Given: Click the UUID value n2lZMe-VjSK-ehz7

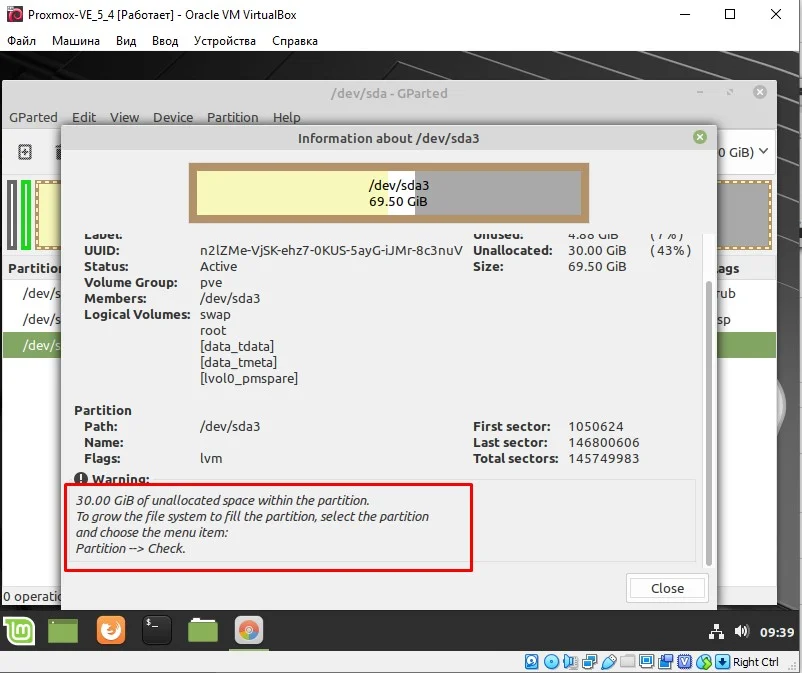Looking at the screenshot, I should pos(331,251).
